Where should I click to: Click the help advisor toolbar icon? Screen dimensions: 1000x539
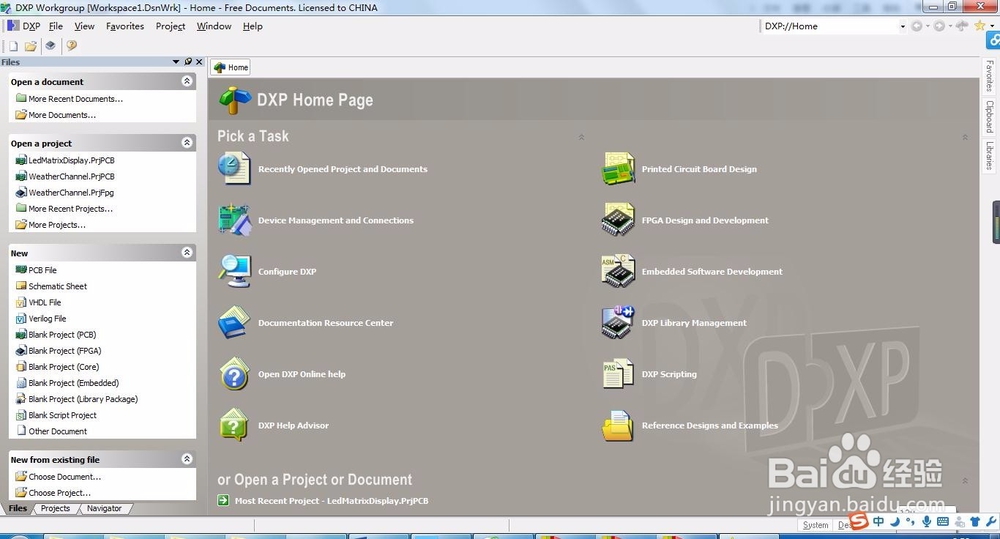pyautogui.click(x=71, y=45)
